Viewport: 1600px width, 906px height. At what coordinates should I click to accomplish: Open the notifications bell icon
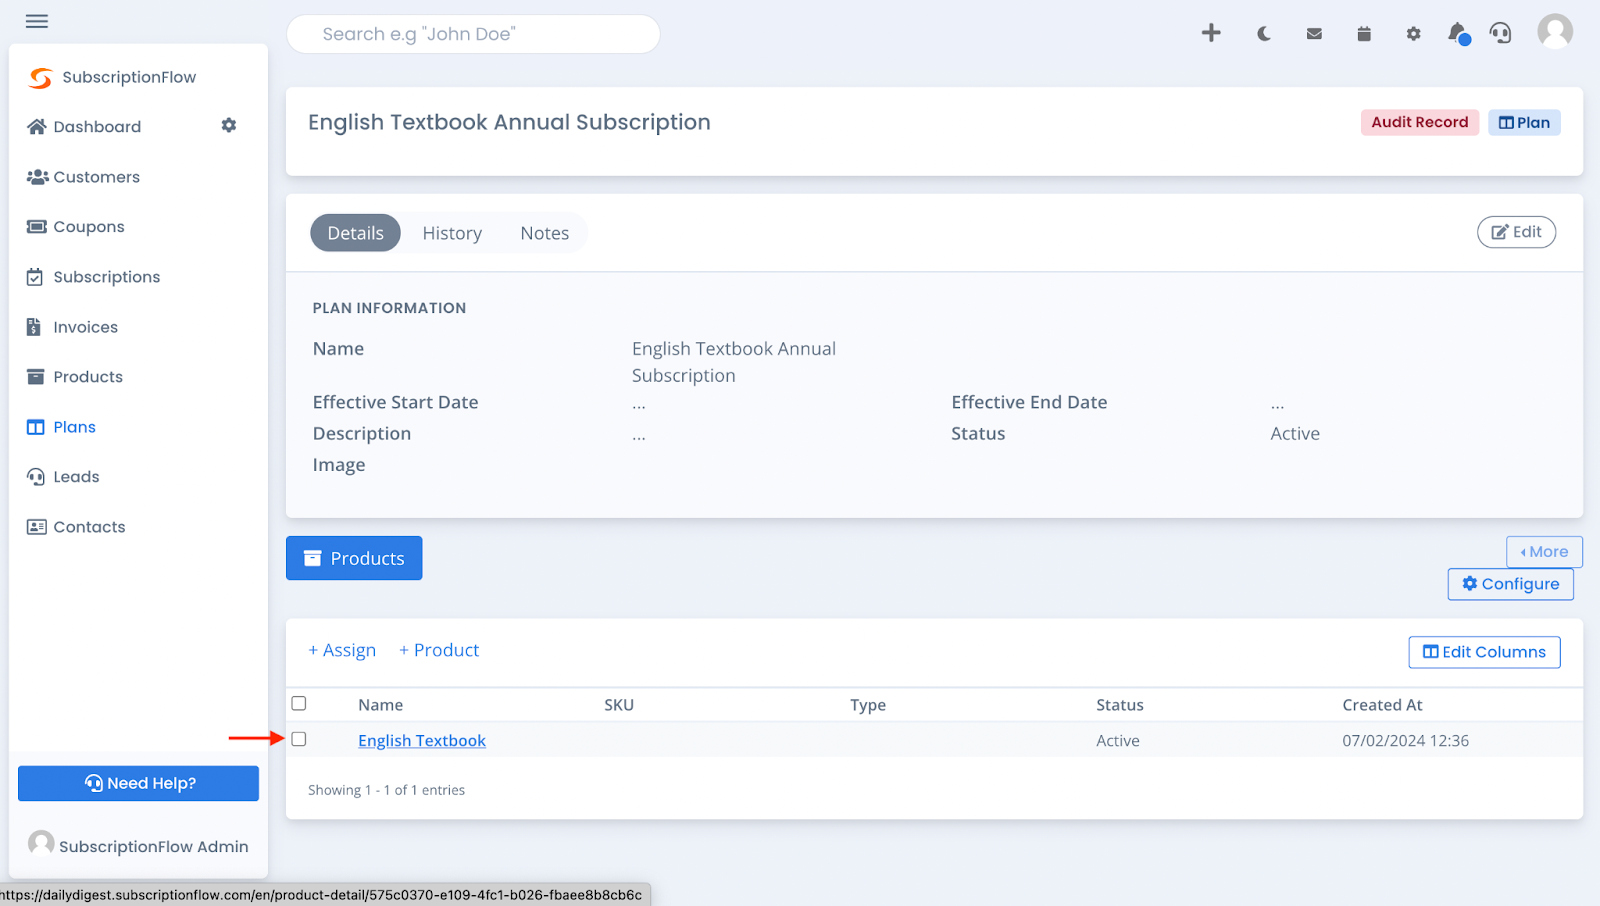(1458, 34)
